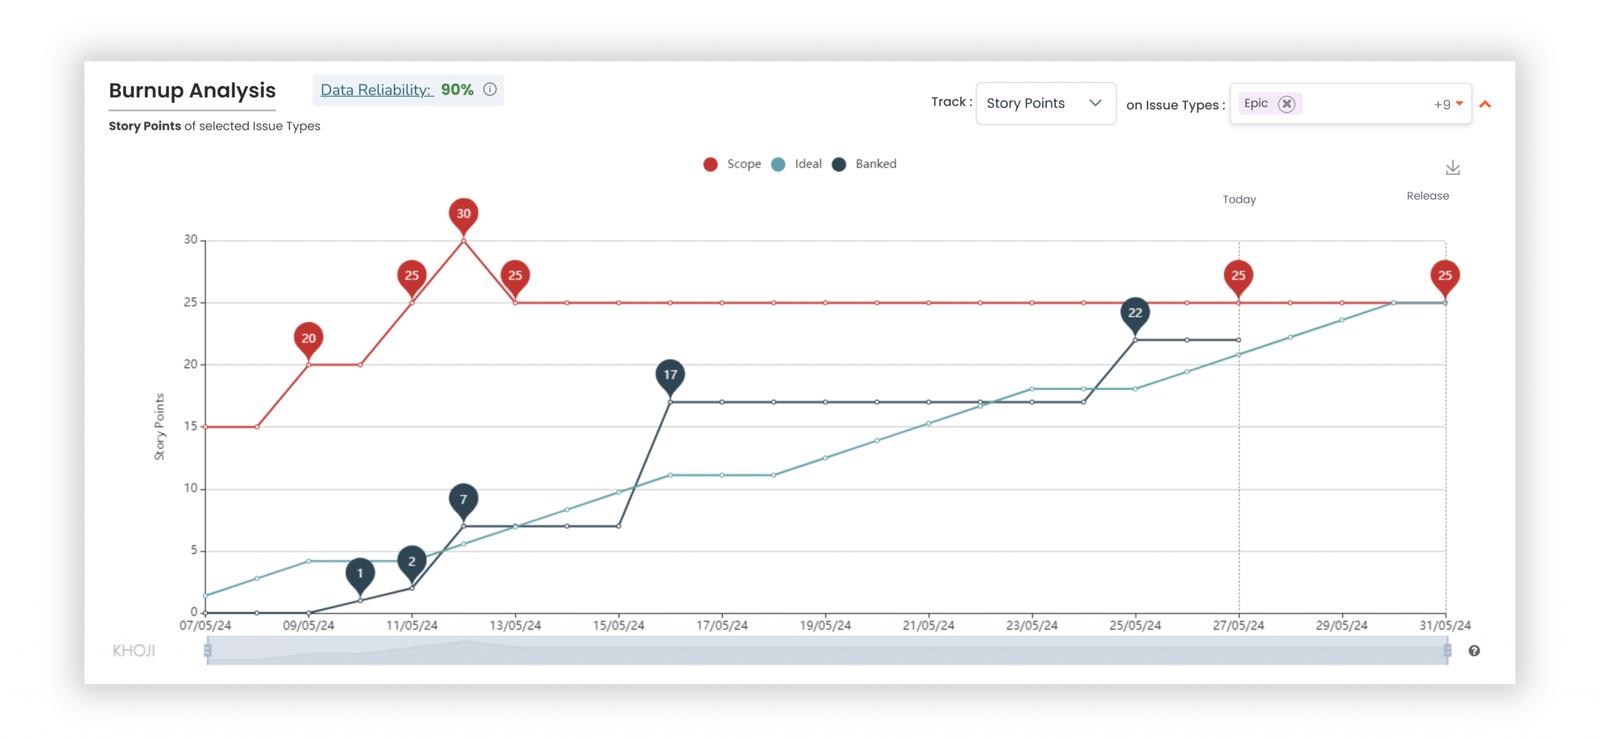Click the Burnup Analysis title
This screenshot has width=1600, height=739.
pos(192,91)
